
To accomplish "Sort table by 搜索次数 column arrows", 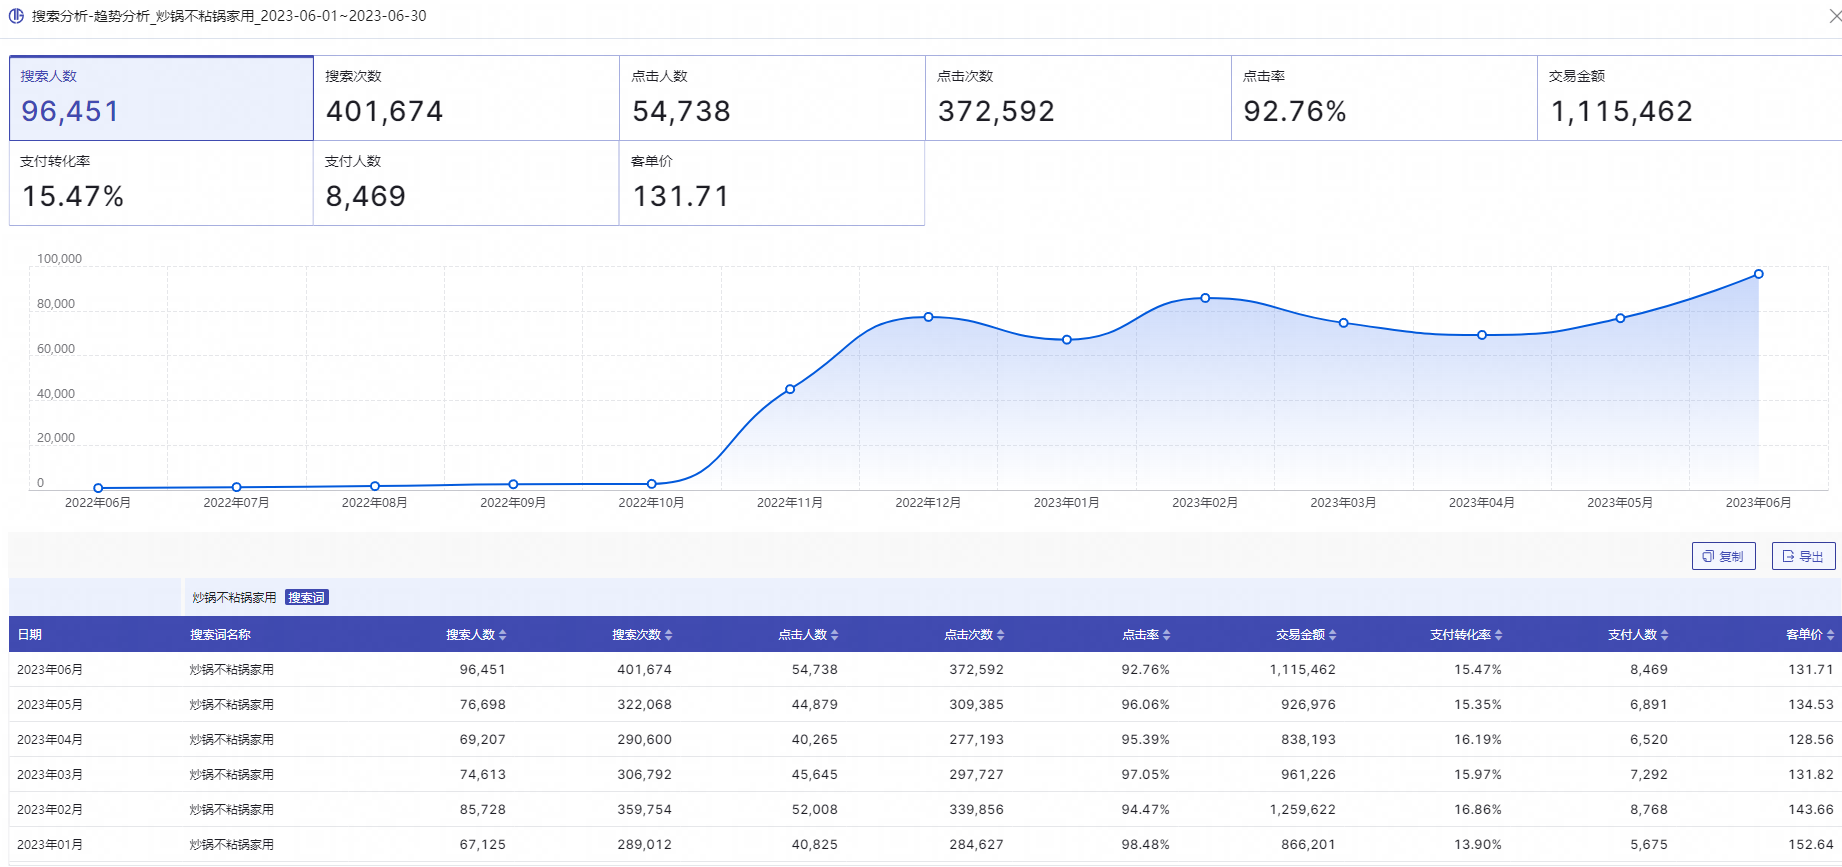I will (x=669, y=635).
